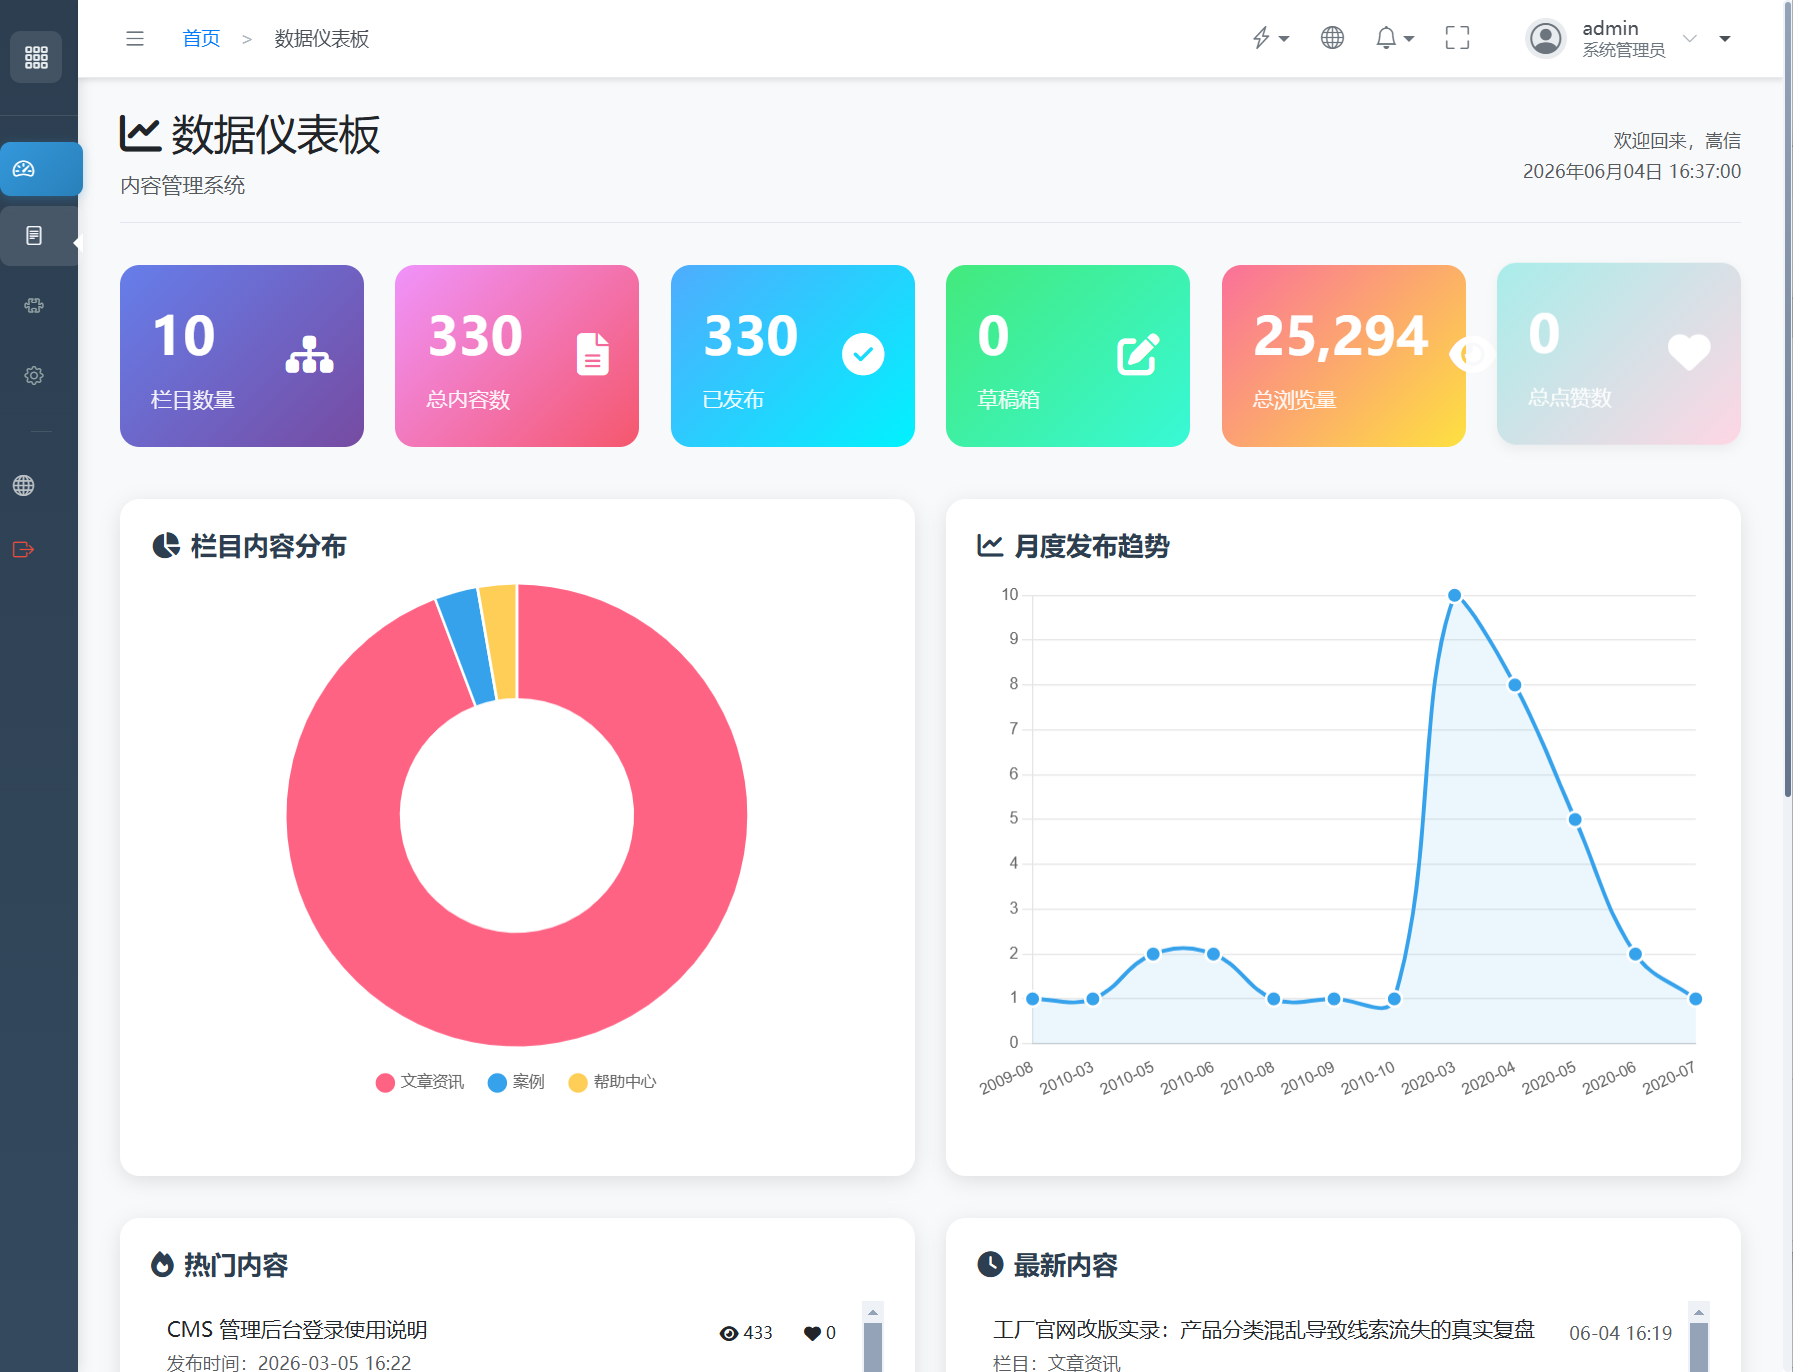
Task: Click the 栏目内容分布 pie chart icon
Action: pyautogui.click(x=166, y=546)
